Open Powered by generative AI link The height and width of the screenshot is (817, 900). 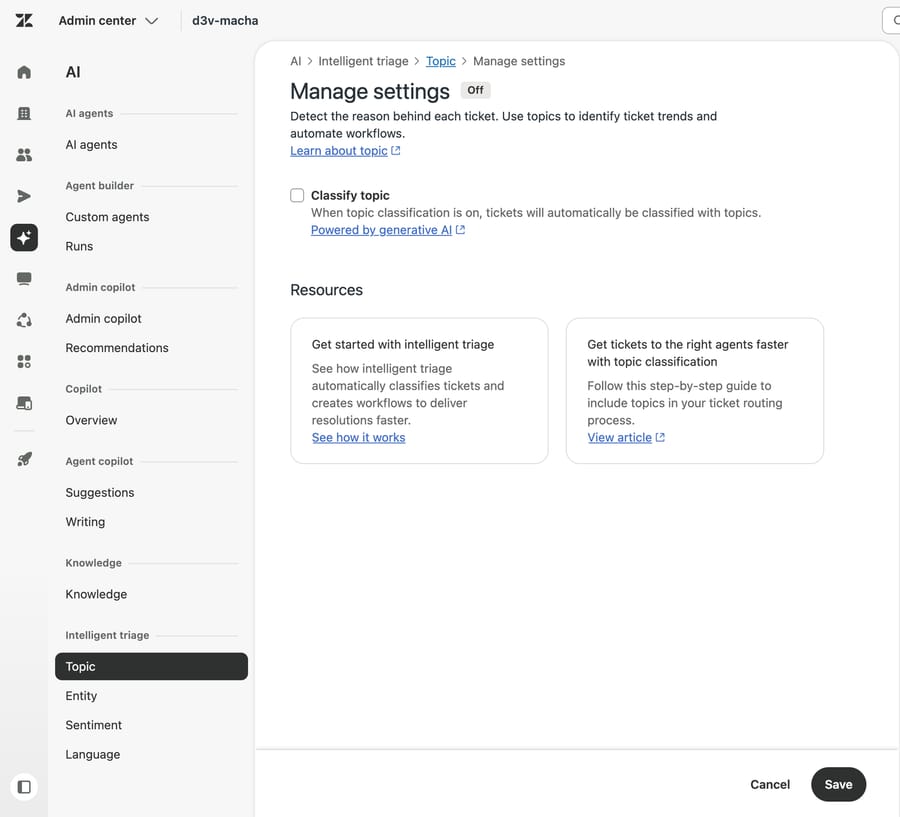coord(381,230)
